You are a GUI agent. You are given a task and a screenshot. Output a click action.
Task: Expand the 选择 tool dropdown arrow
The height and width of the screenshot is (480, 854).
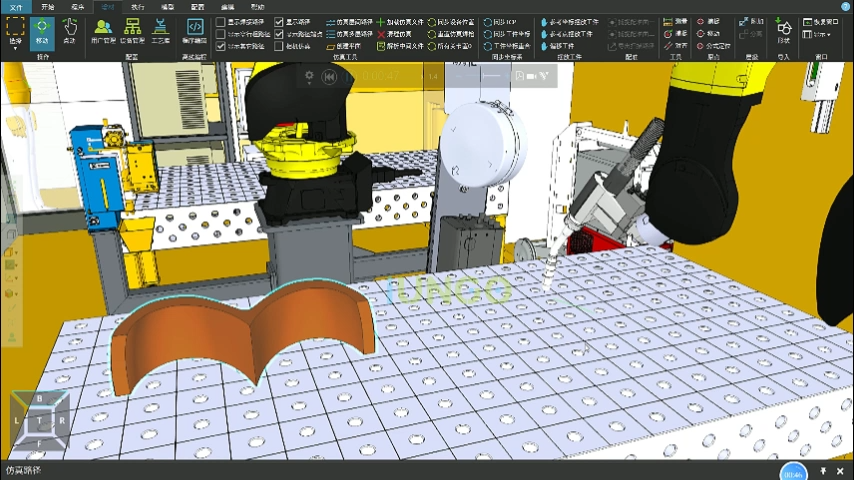coord(15,48)
